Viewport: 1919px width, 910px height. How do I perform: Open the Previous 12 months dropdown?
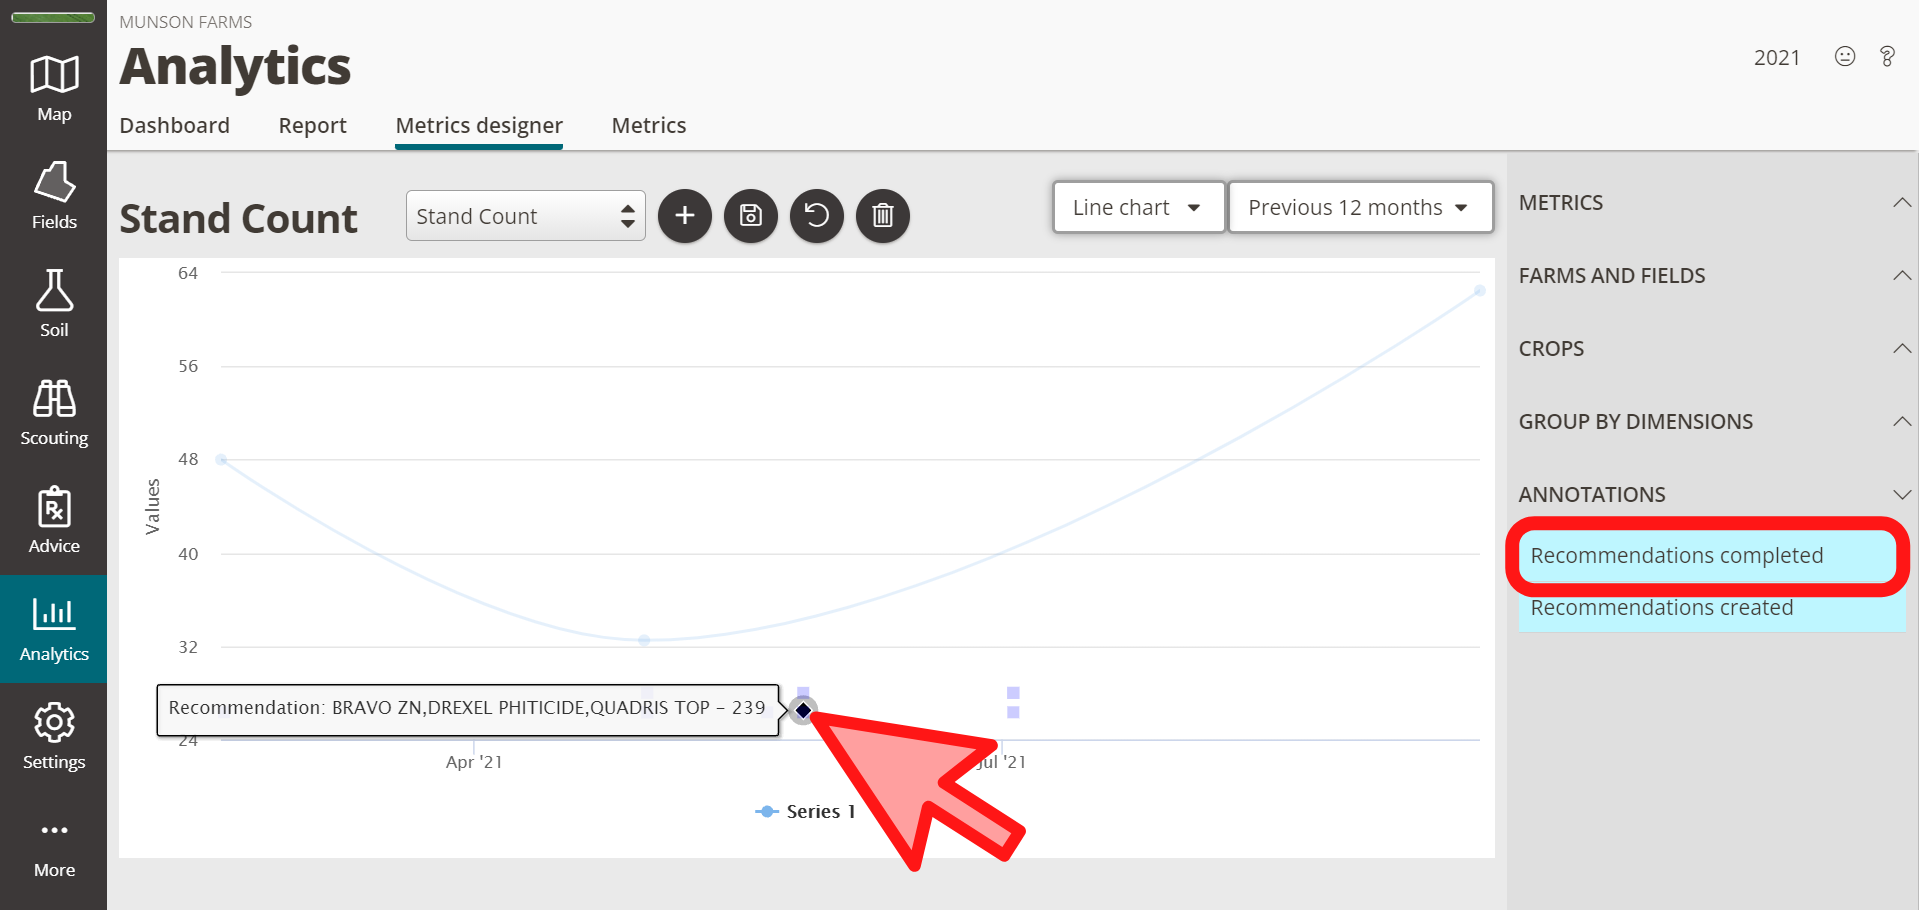pos(1360,207)
